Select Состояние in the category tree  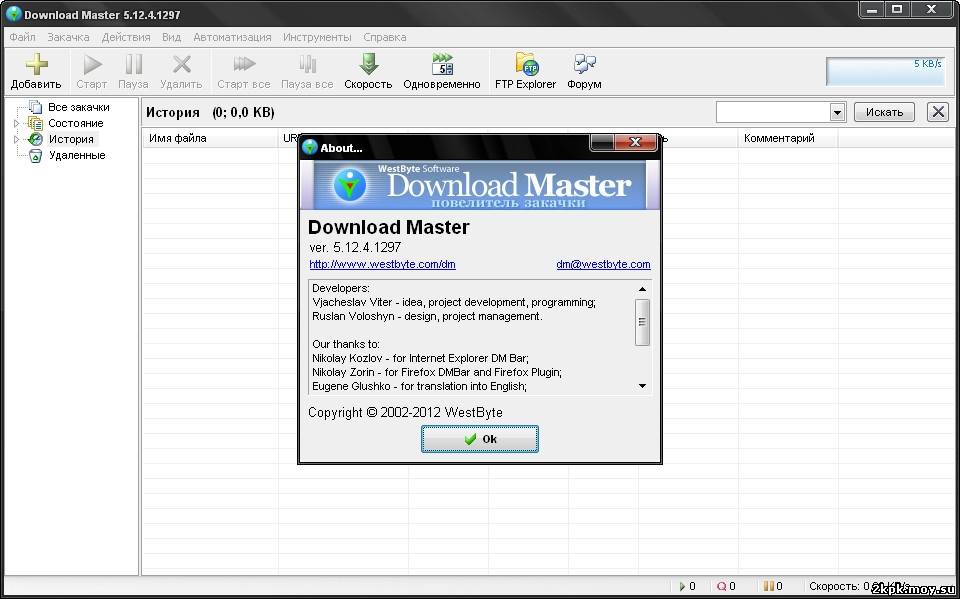(x=76, y=123)
